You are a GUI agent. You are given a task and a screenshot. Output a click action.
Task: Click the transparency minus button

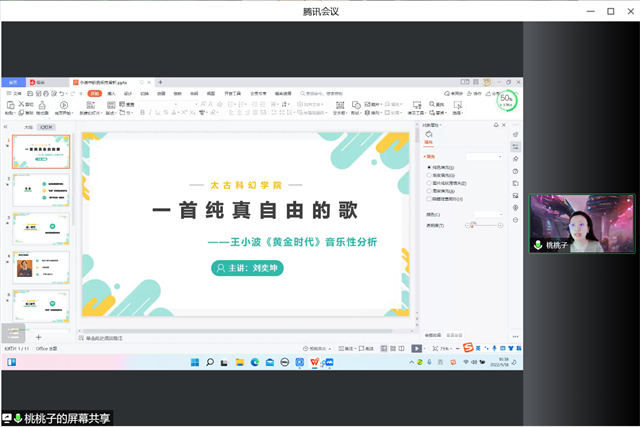tap(468, 225)
